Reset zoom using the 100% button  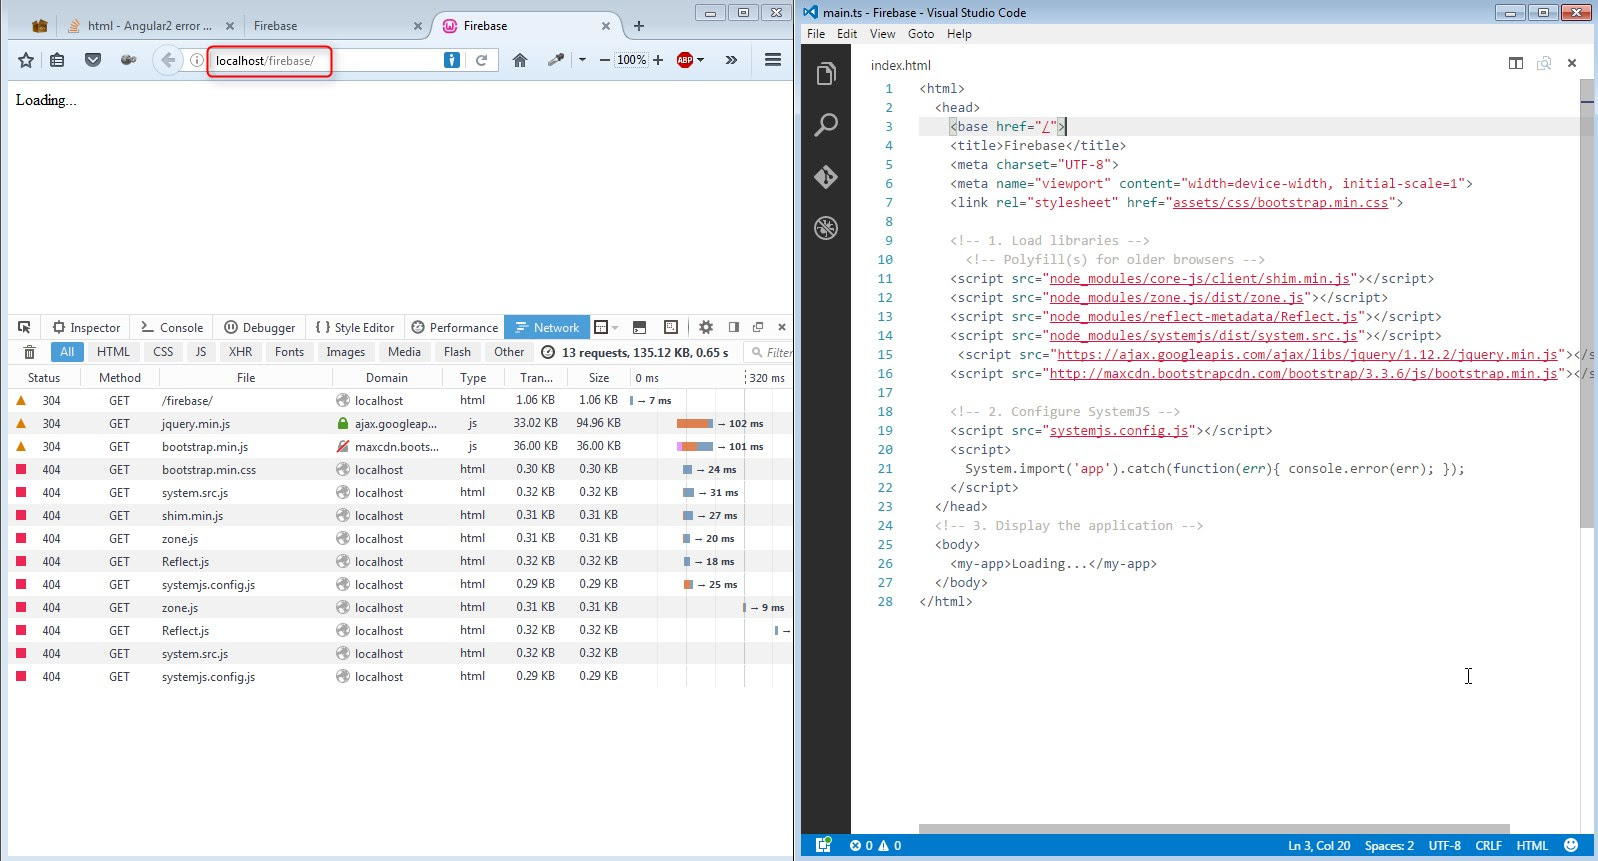point(631,60)
